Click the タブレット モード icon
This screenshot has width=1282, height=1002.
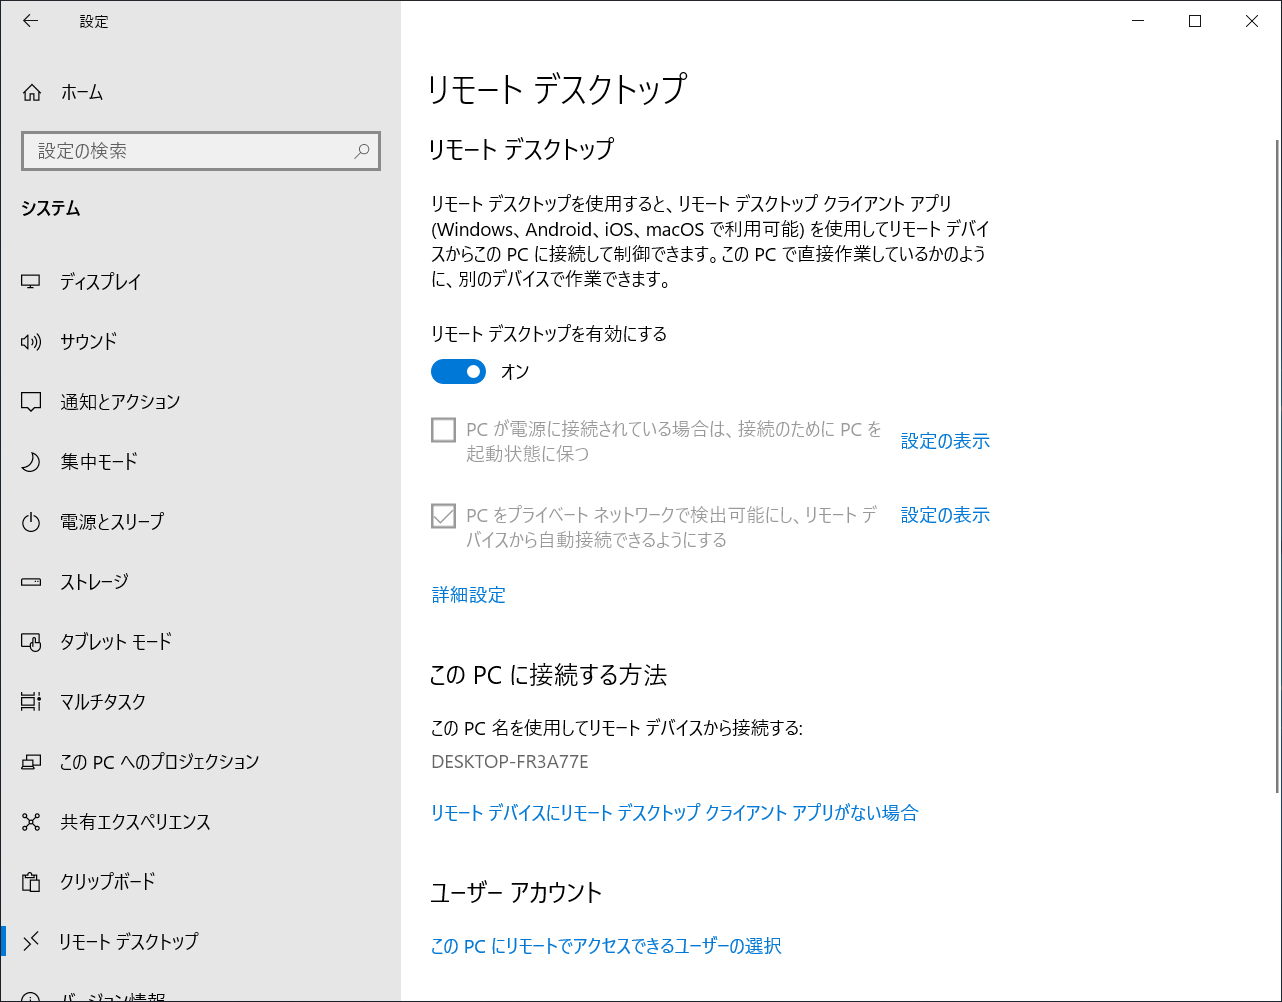point(31,641)
